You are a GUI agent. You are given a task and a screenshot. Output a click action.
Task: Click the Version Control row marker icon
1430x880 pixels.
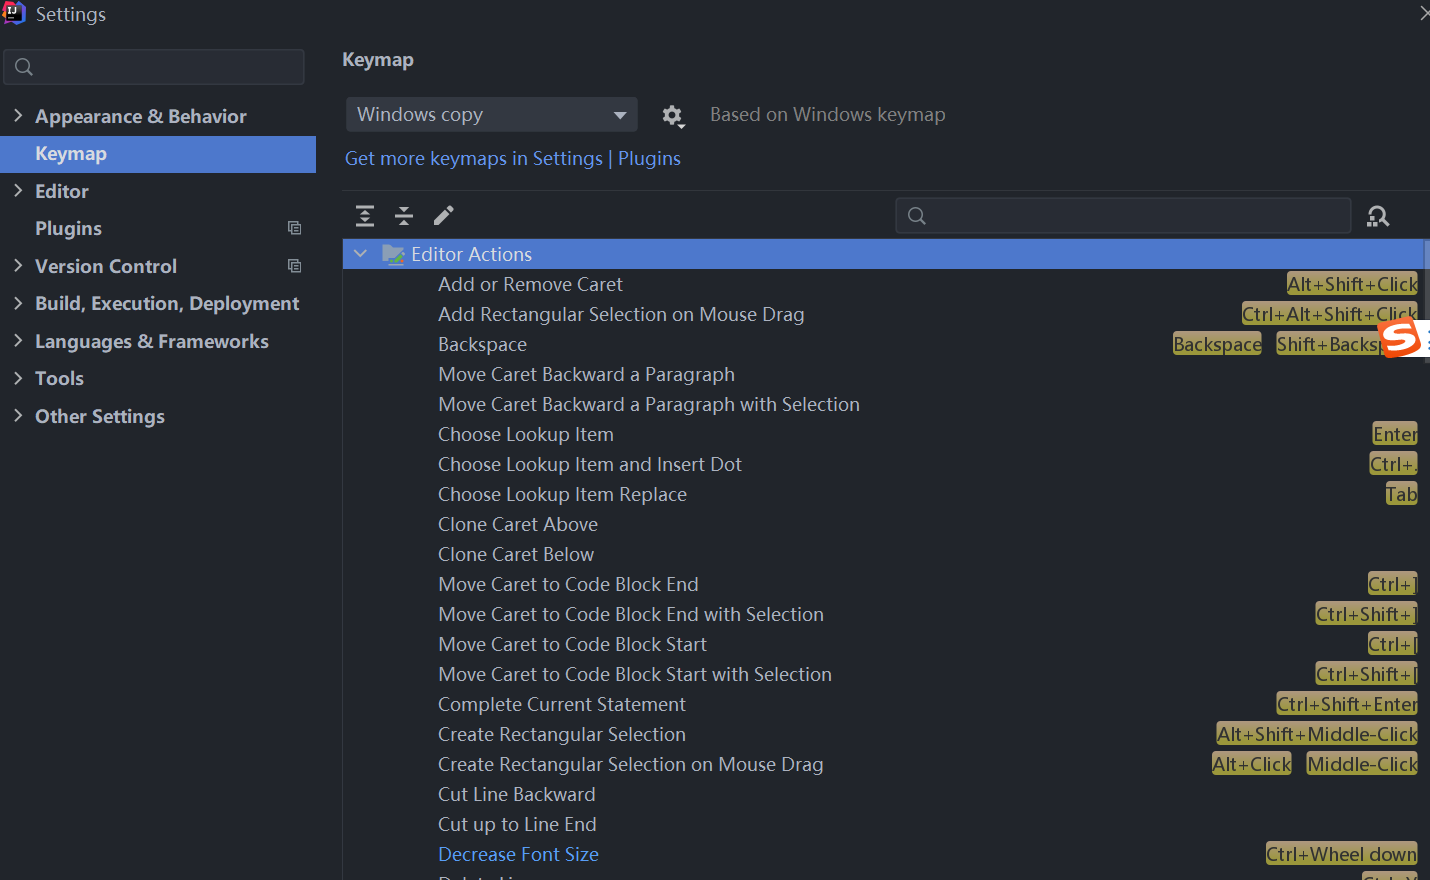coord(294,266)
